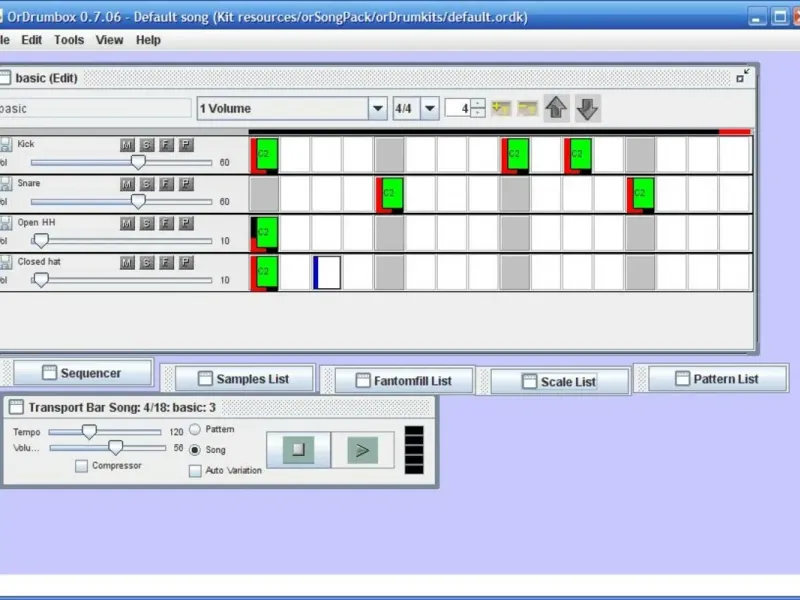This screenshot has height=600, width=800.
Task: Click the Transport Bar panel window icon
Action: [x=16, y=407]
